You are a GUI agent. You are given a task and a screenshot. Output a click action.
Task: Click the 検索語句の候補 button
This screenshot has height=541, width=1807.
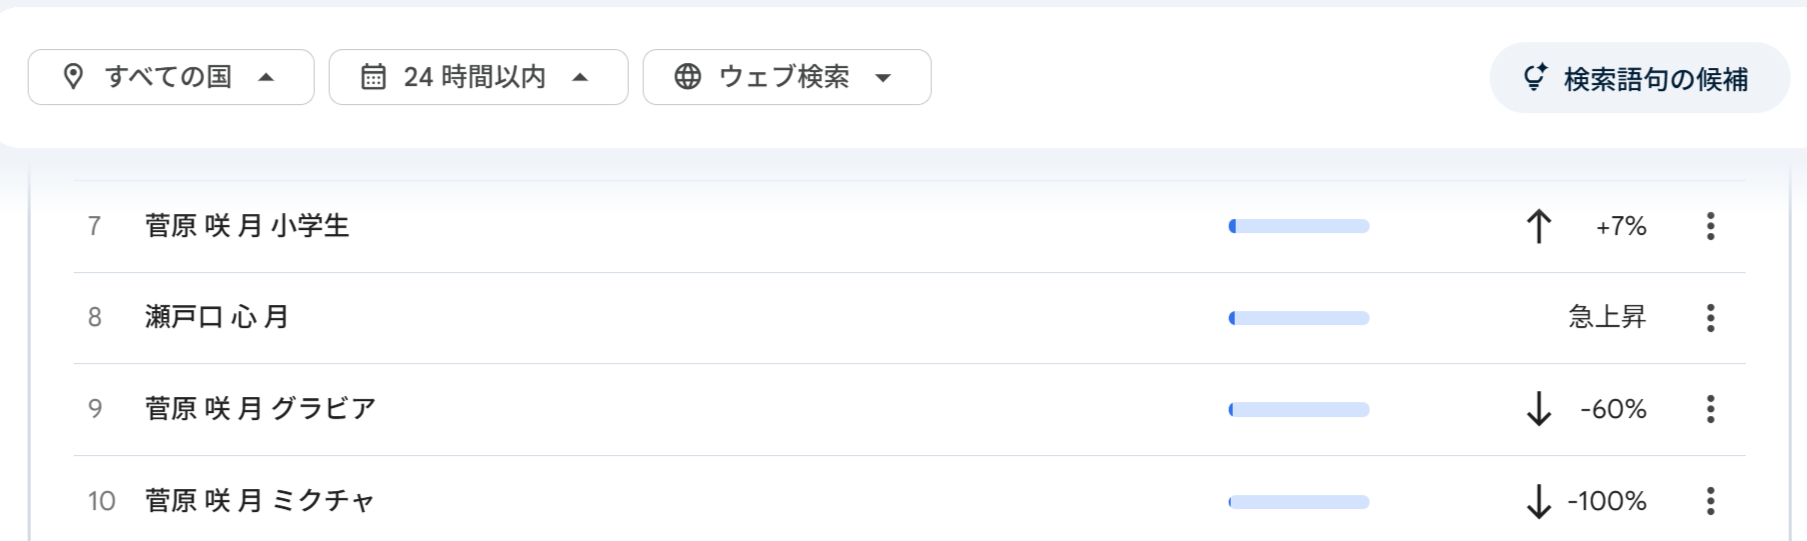pos(1639,78)
